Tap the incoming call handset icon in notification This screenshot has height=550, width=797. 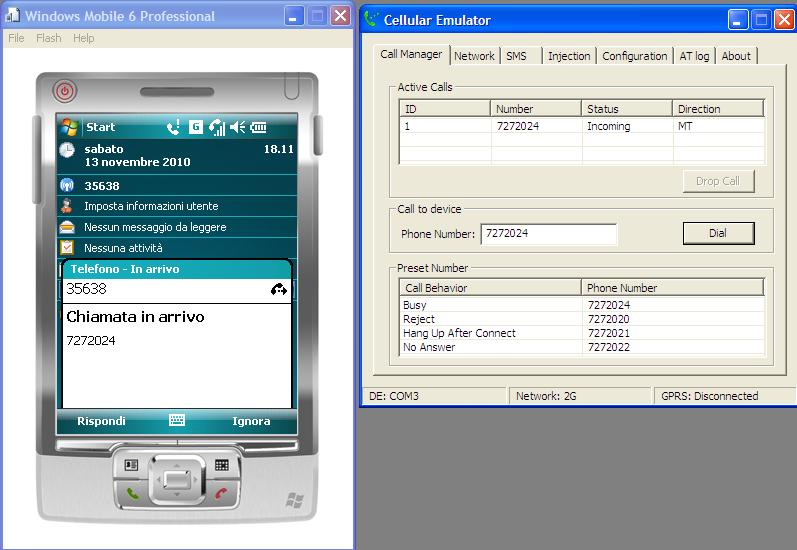pyautogui.click(x=279, y=289)
